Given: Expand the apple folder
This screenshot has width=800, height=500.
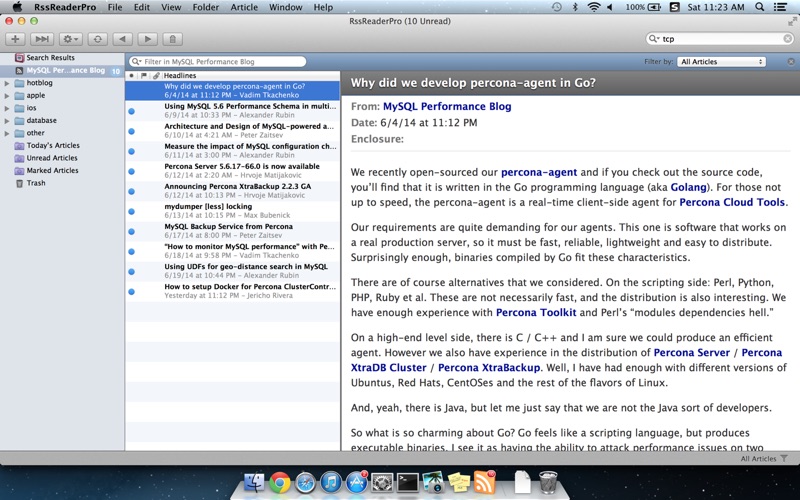Looking at the screenshot, I should click(7, 95).
